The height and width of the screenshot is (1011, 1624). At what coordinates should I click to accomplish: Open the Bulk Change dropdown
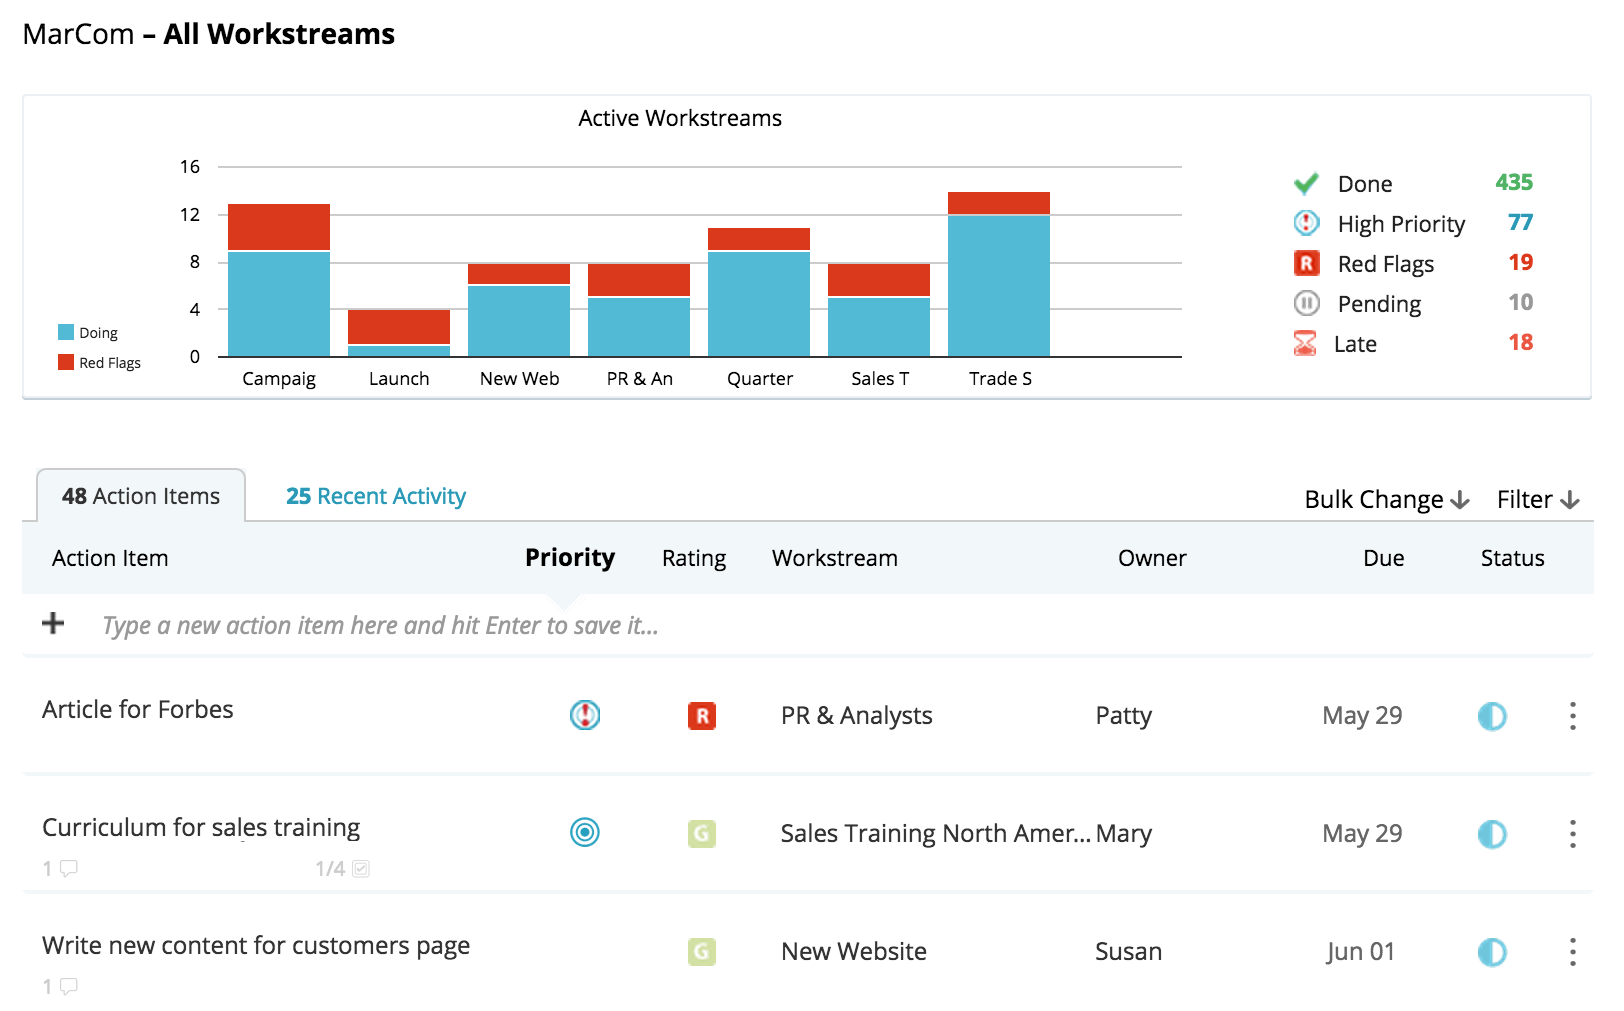pos(1387,499)
